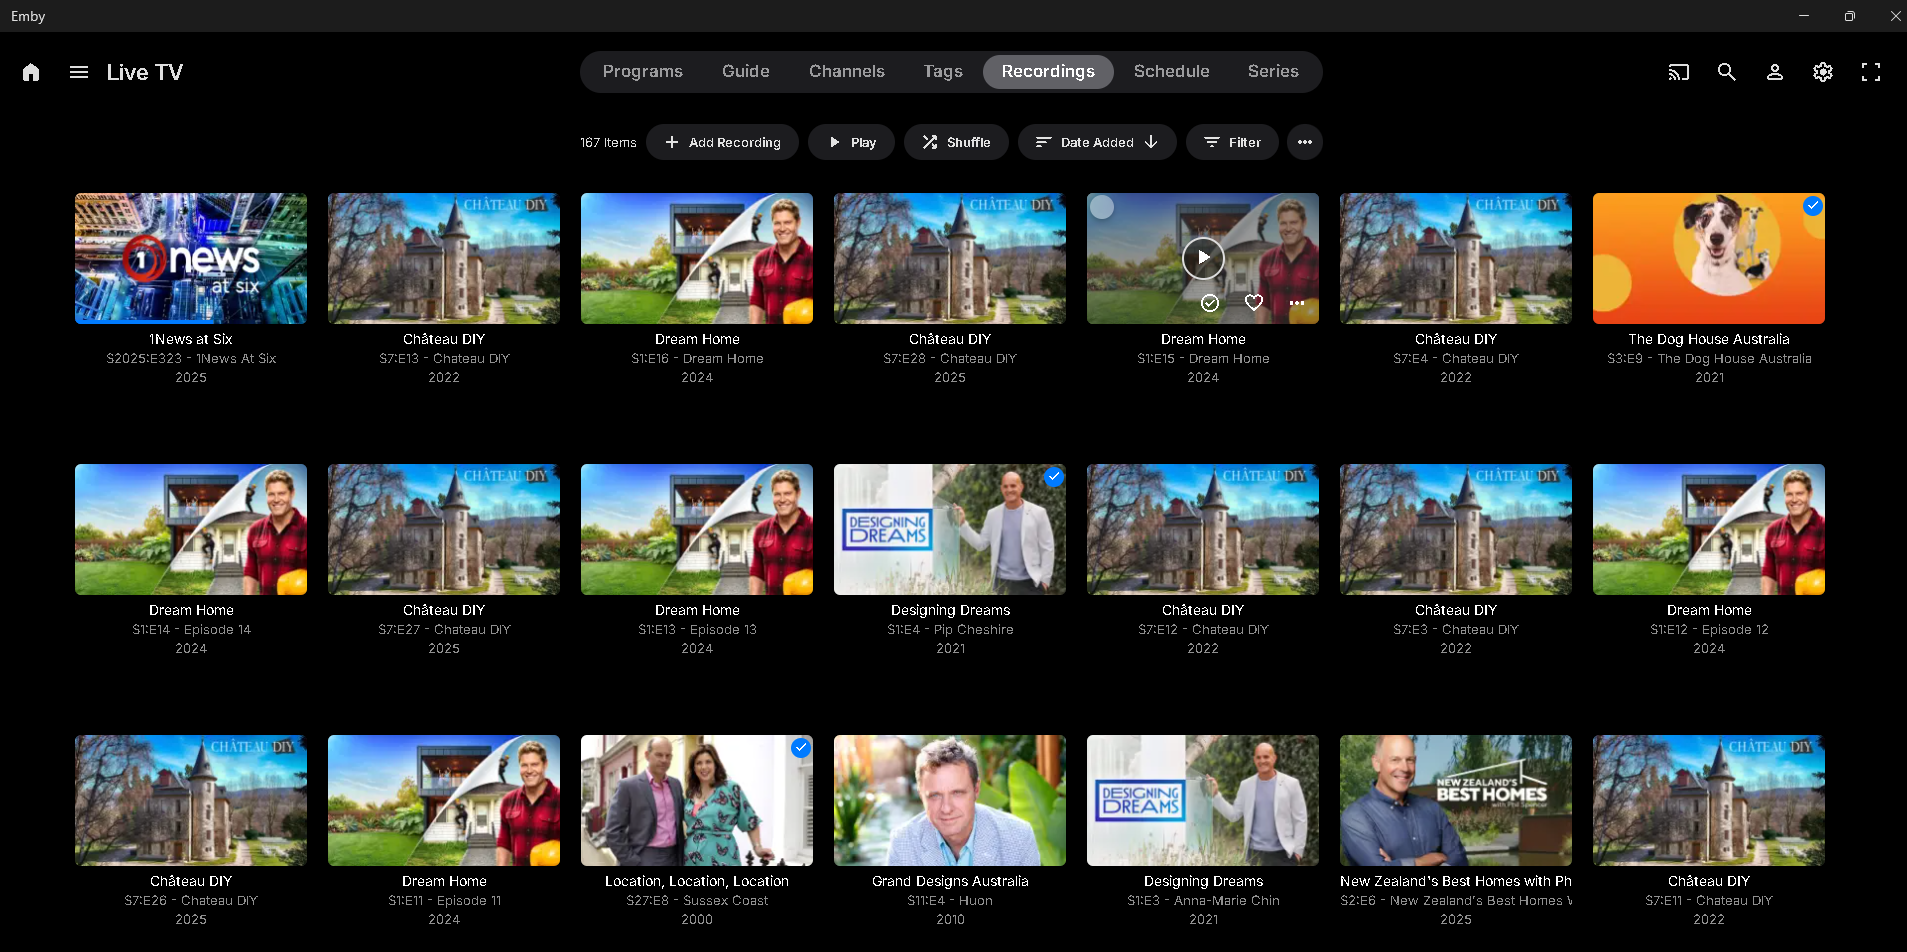The height and width of the screenshot is (952, 1907).
Task: Open the Channels tab
Action: [847, 72]
